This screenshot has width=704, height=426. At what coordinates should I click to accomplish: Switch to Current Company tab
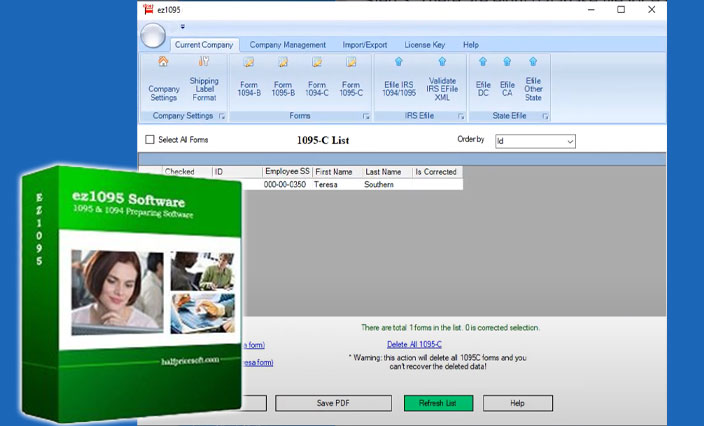[x=204, y=45]
